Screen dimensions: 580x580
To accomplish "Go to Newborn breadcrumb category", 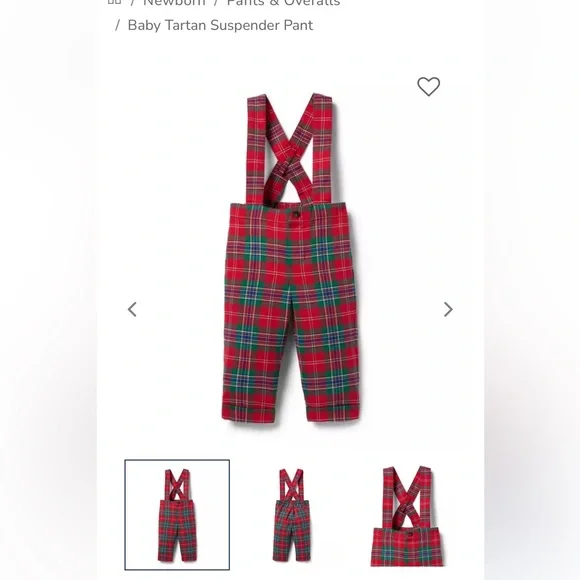I will point(174,3).
